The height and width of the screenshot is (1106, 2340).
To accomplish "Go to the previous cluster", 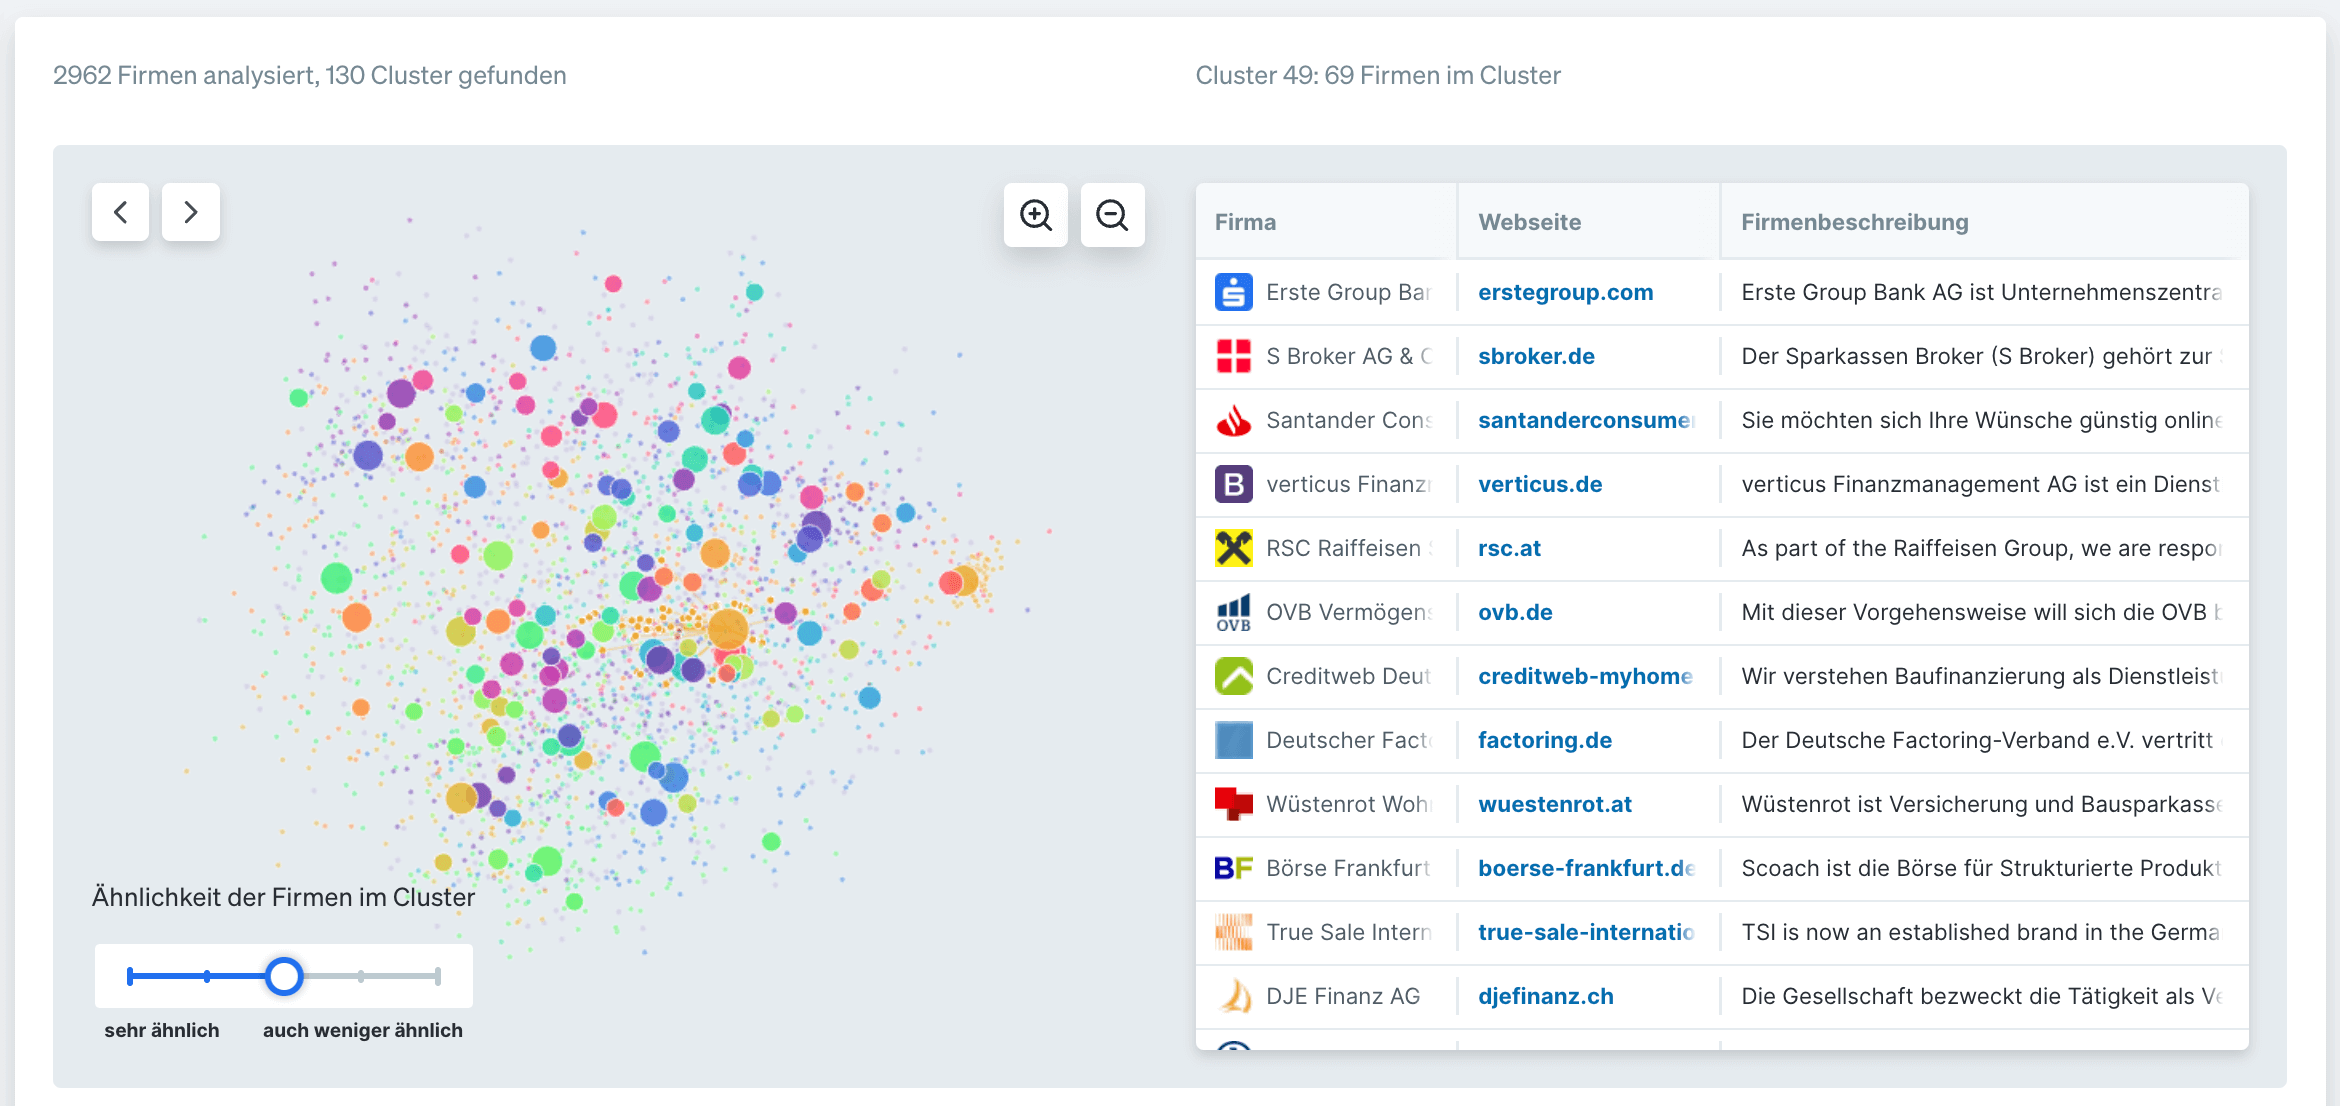I will pos(120,212).
